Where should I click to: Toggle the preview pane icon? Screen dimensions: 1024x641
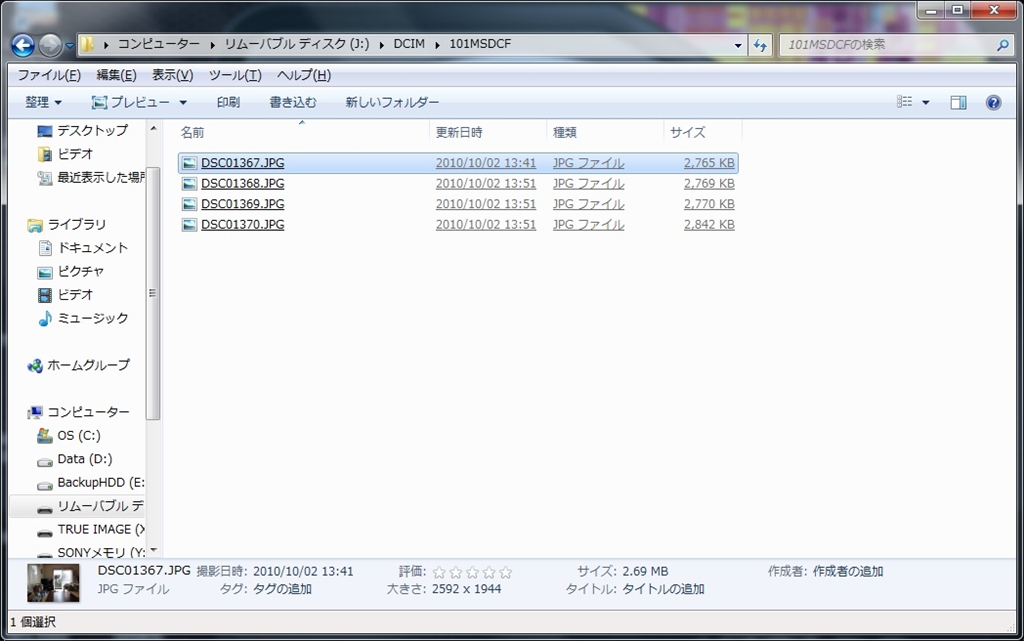tap(958, 102)
